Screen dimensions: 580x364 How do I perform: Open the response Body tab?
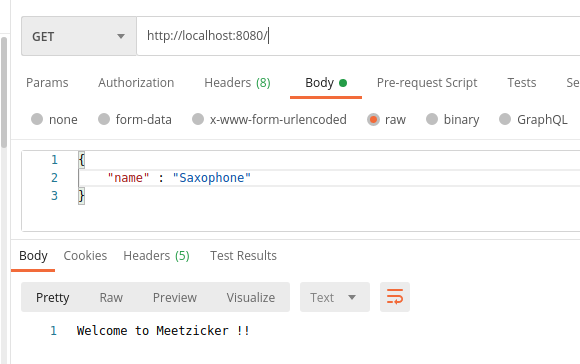[x=33, y=256]
